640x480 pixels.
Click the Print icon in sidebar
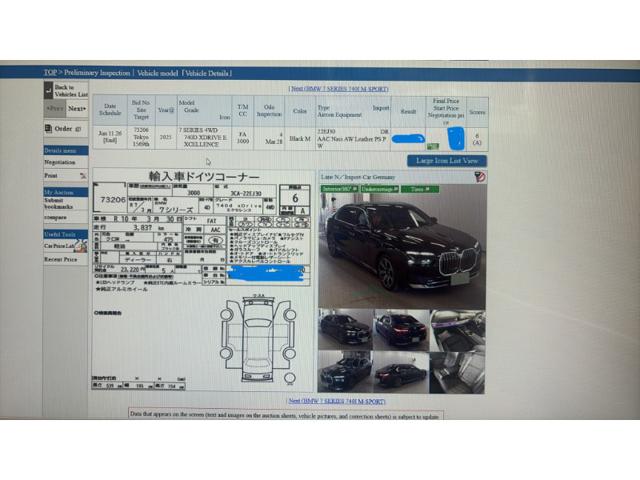(x=83, y=176)
